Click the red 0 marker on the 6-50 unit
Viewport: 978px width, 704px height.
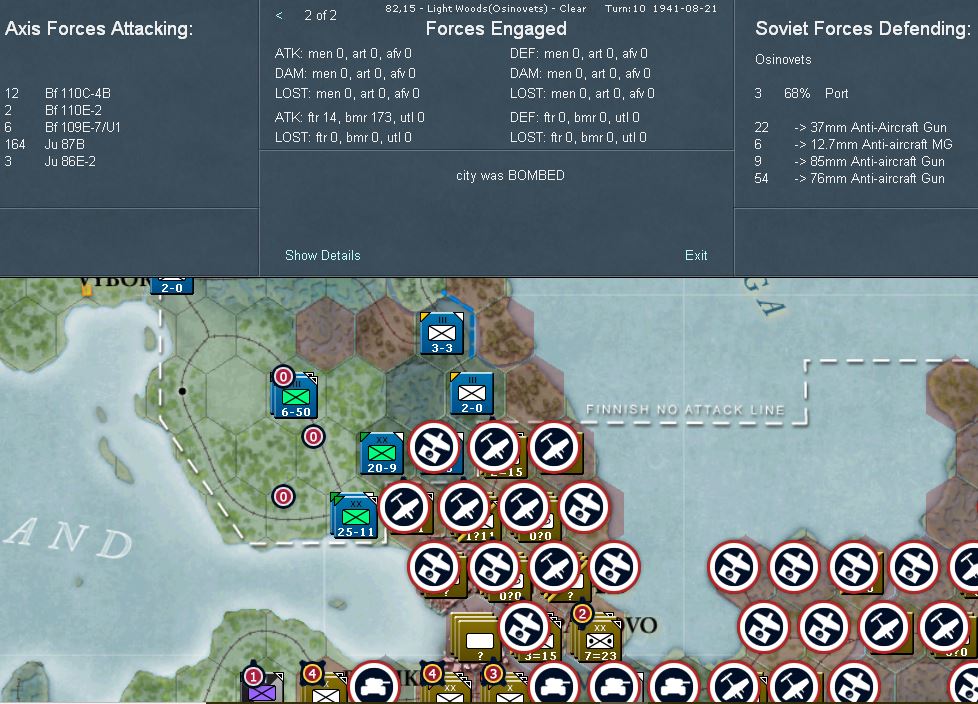point(283,377)
